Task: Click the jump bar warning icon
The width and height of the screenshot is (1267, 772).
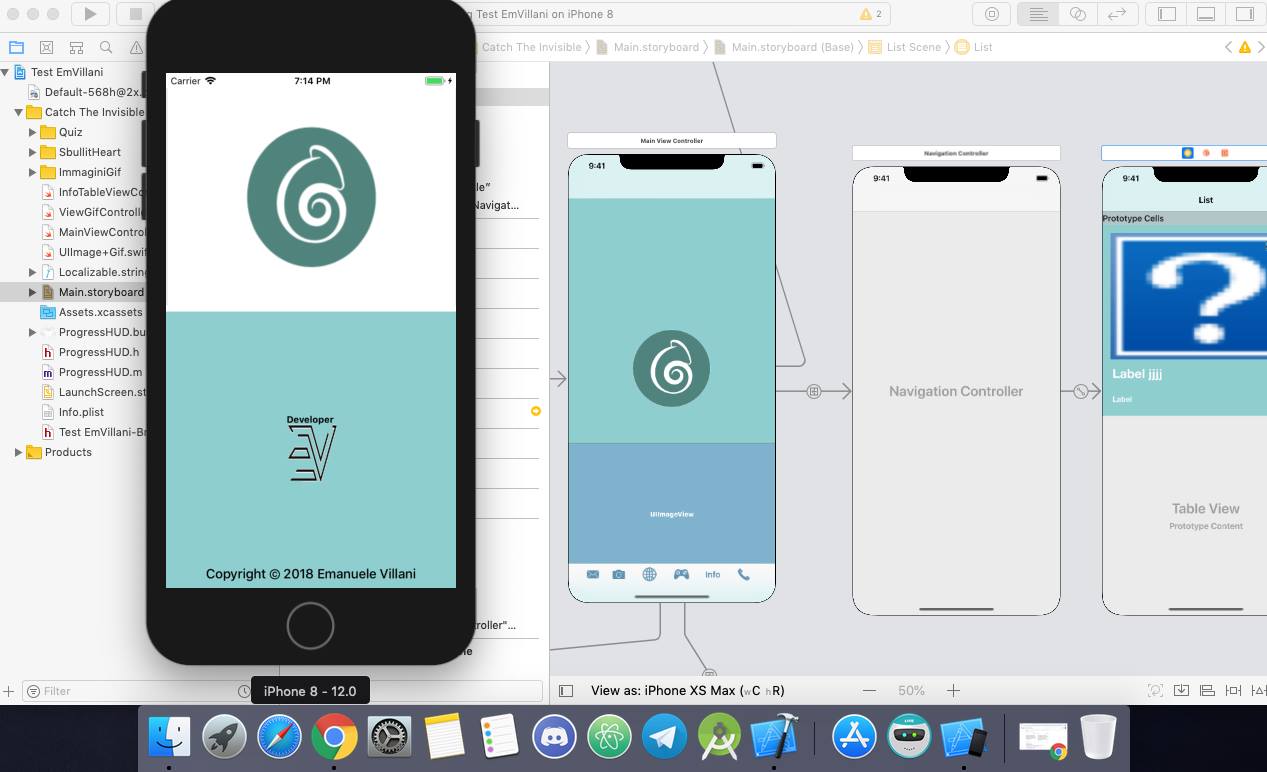Action: click(x=1245, y=47)
